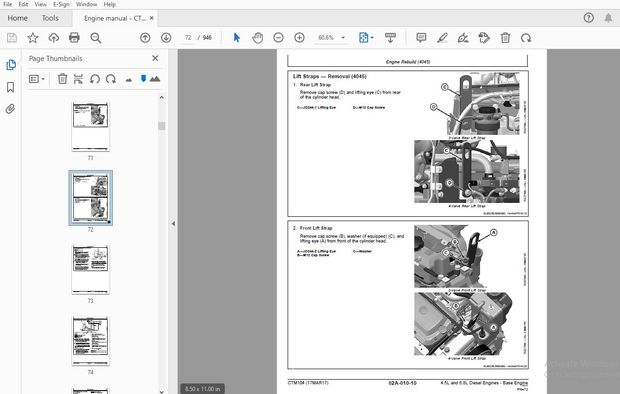Click the 60.6% zoom value field

pyautogui.click(x=326, y=38)
